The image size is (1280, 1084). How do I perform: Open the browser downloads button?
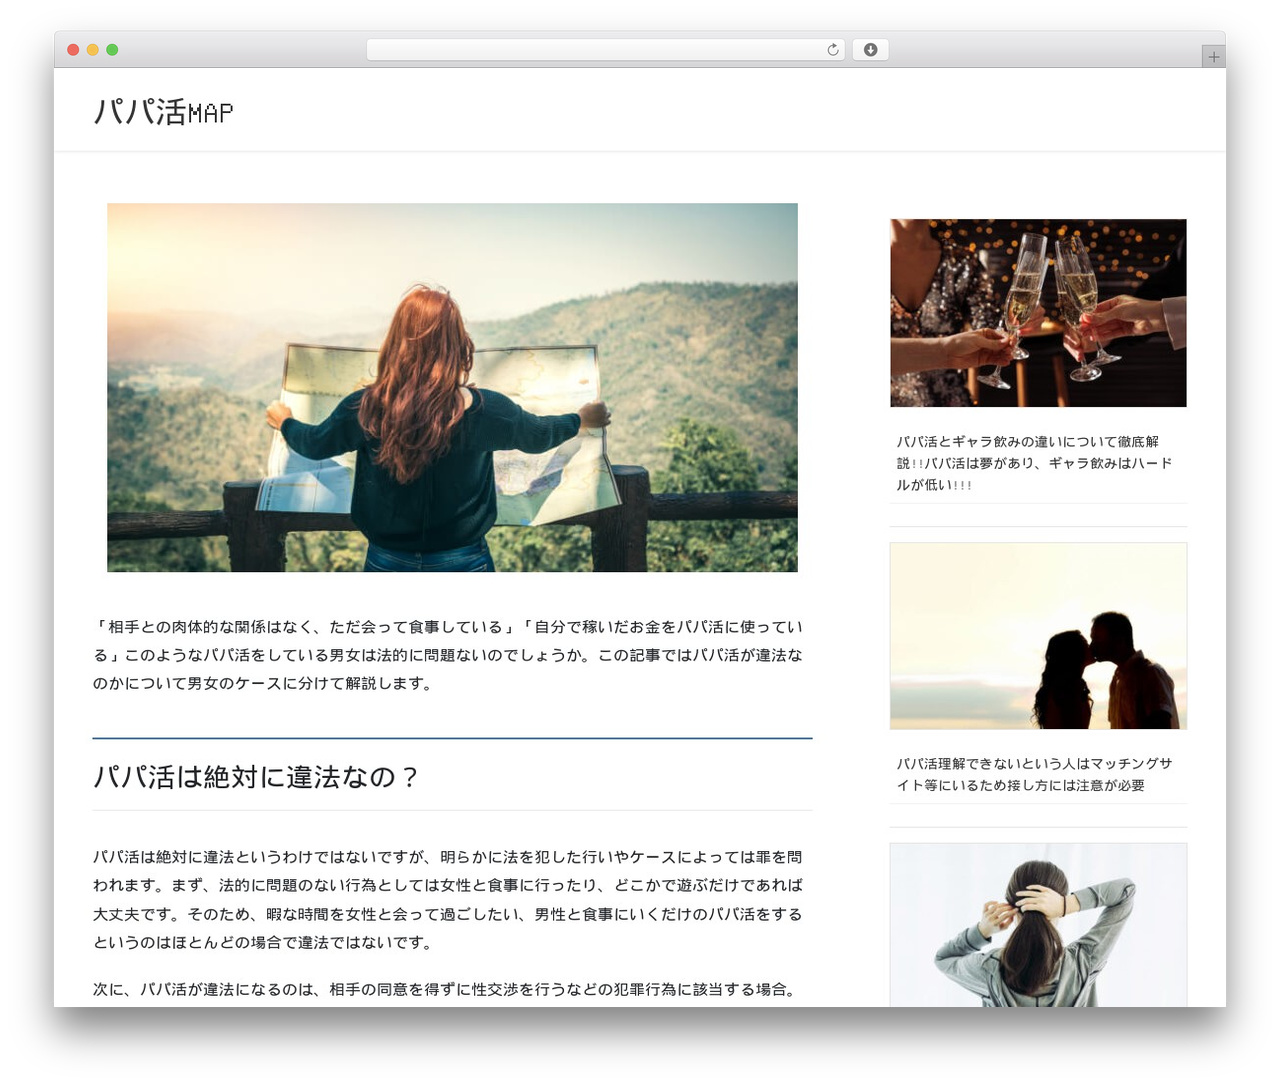(x=870, y=50)
